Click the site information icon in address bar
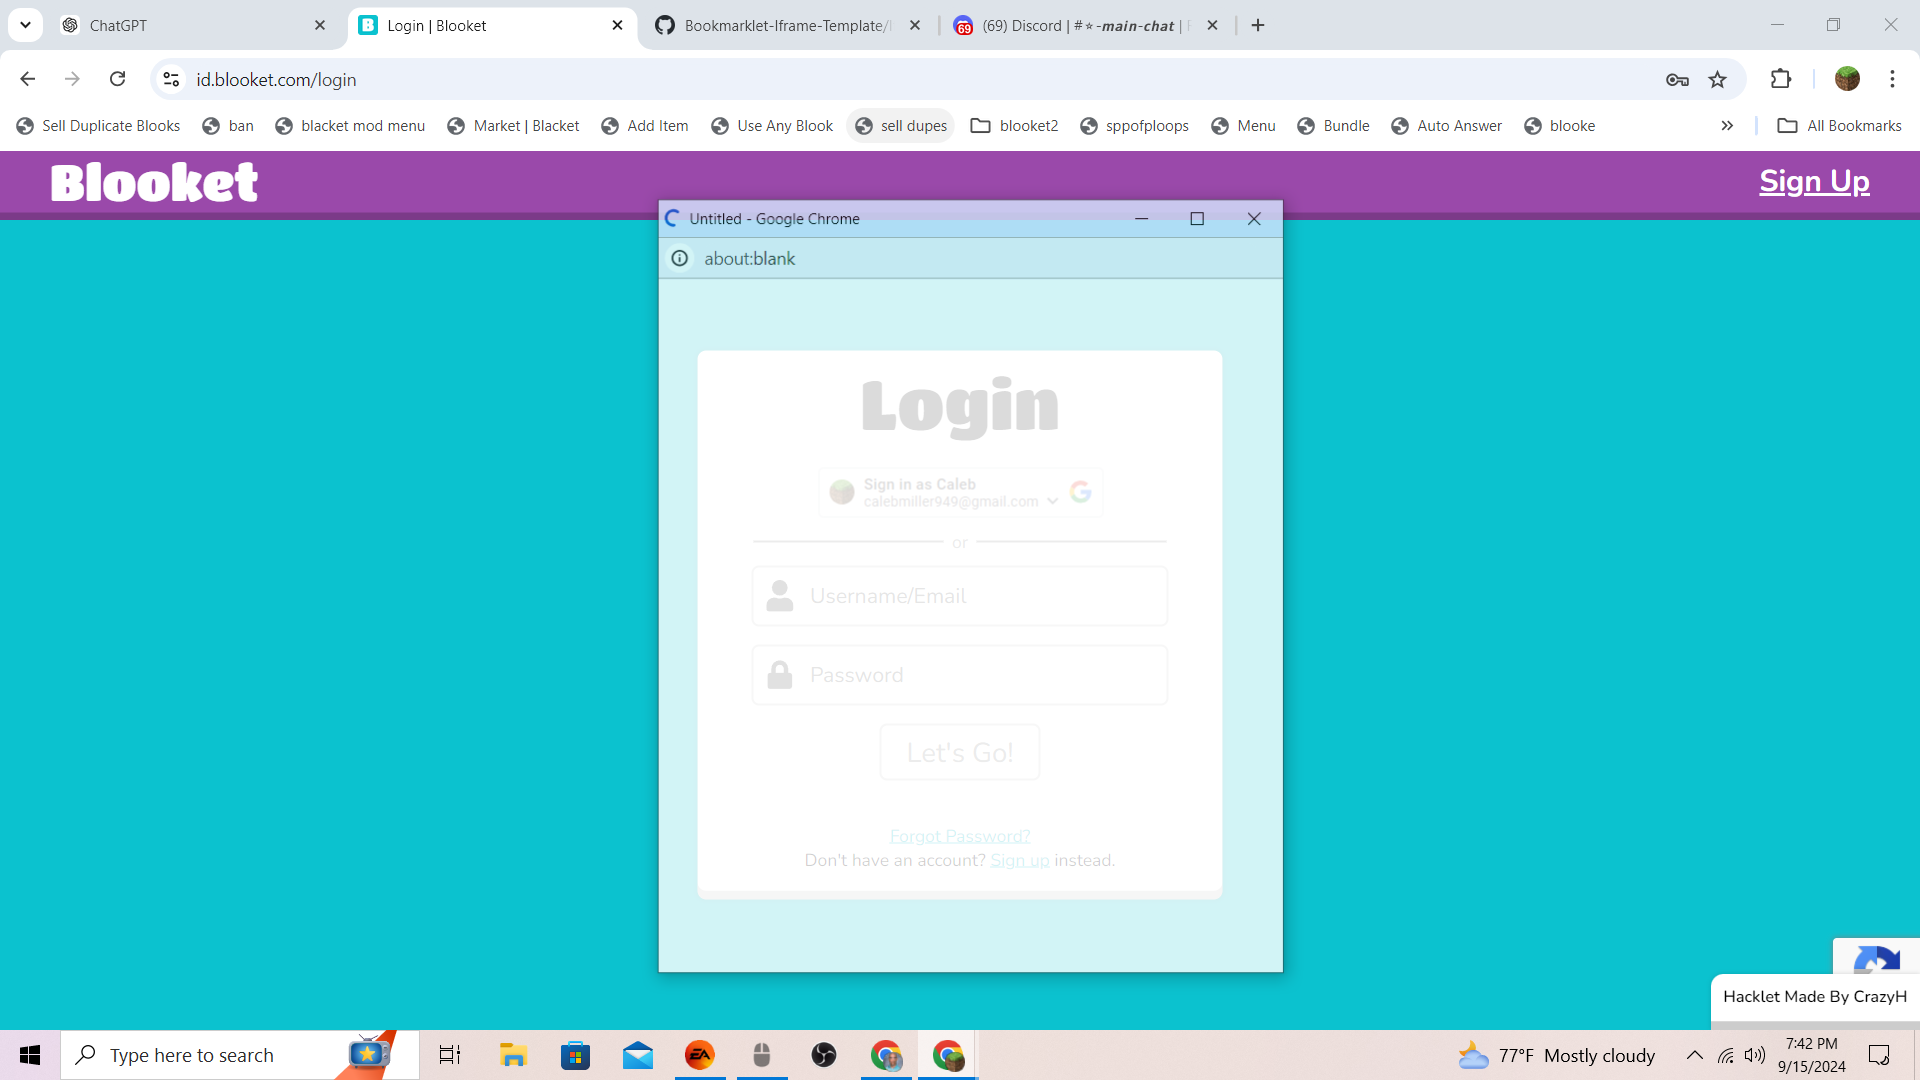The image size is (1920, 1080). pos(171,79)
